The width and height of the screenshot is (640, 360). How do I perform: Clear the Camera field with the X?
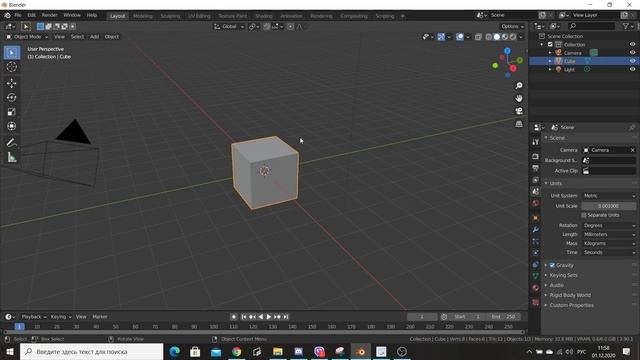pos(632,150)
